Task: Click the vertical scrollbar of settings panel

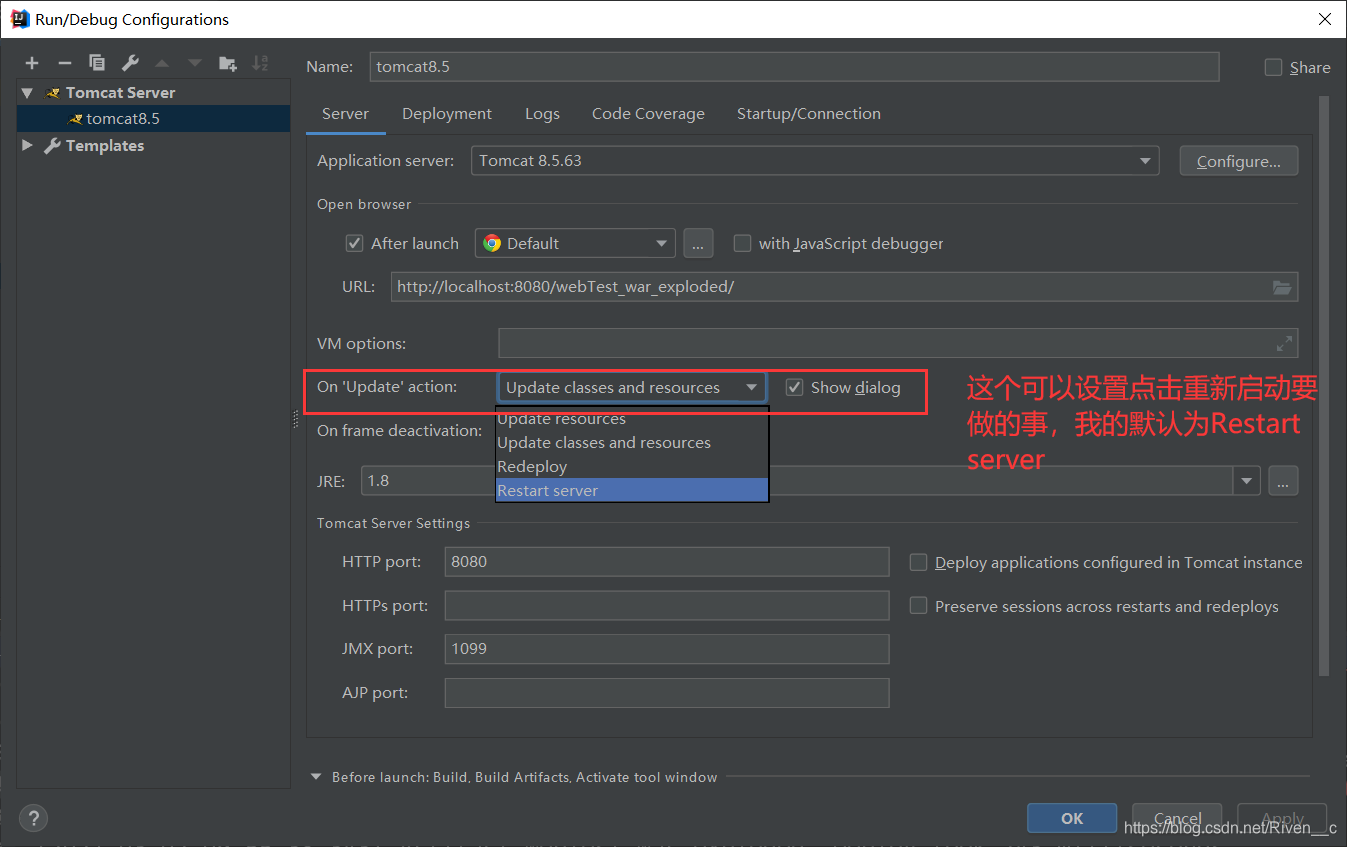Action: point(1324,385)
